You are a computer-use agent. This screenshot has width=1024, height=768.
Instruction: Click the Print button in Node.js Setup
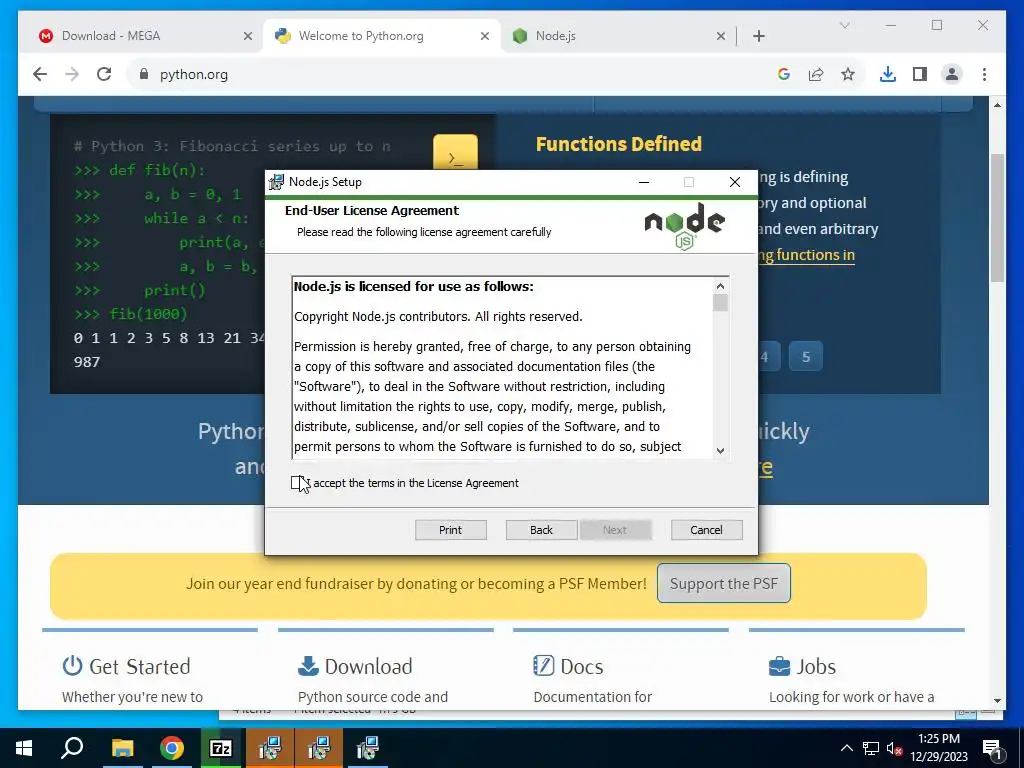pyautogui.click(x=451, y=530)
